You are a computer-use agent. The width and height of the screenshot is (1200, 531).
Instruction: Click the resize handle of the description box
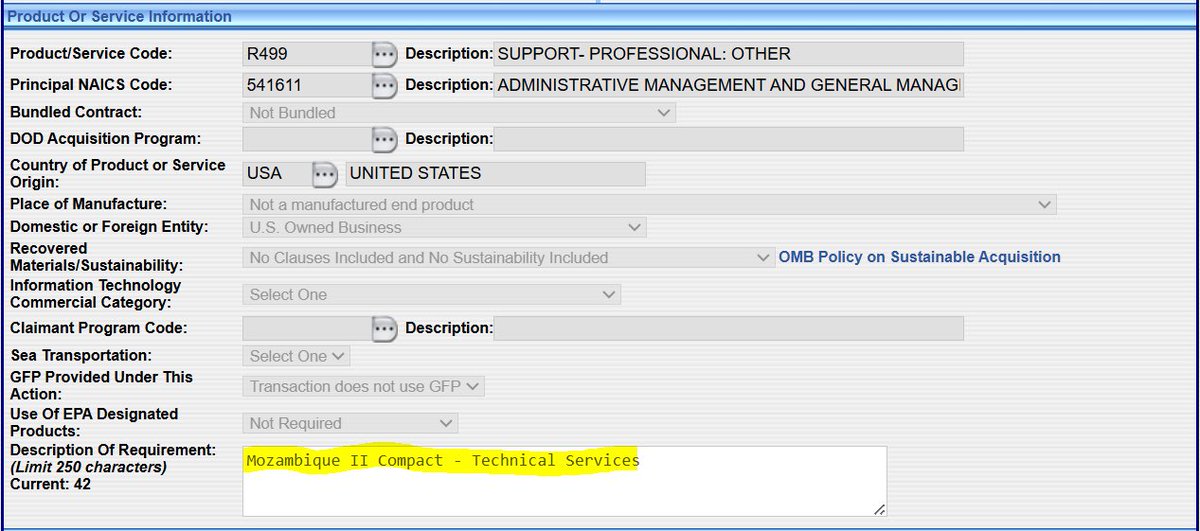click(879, 510)
